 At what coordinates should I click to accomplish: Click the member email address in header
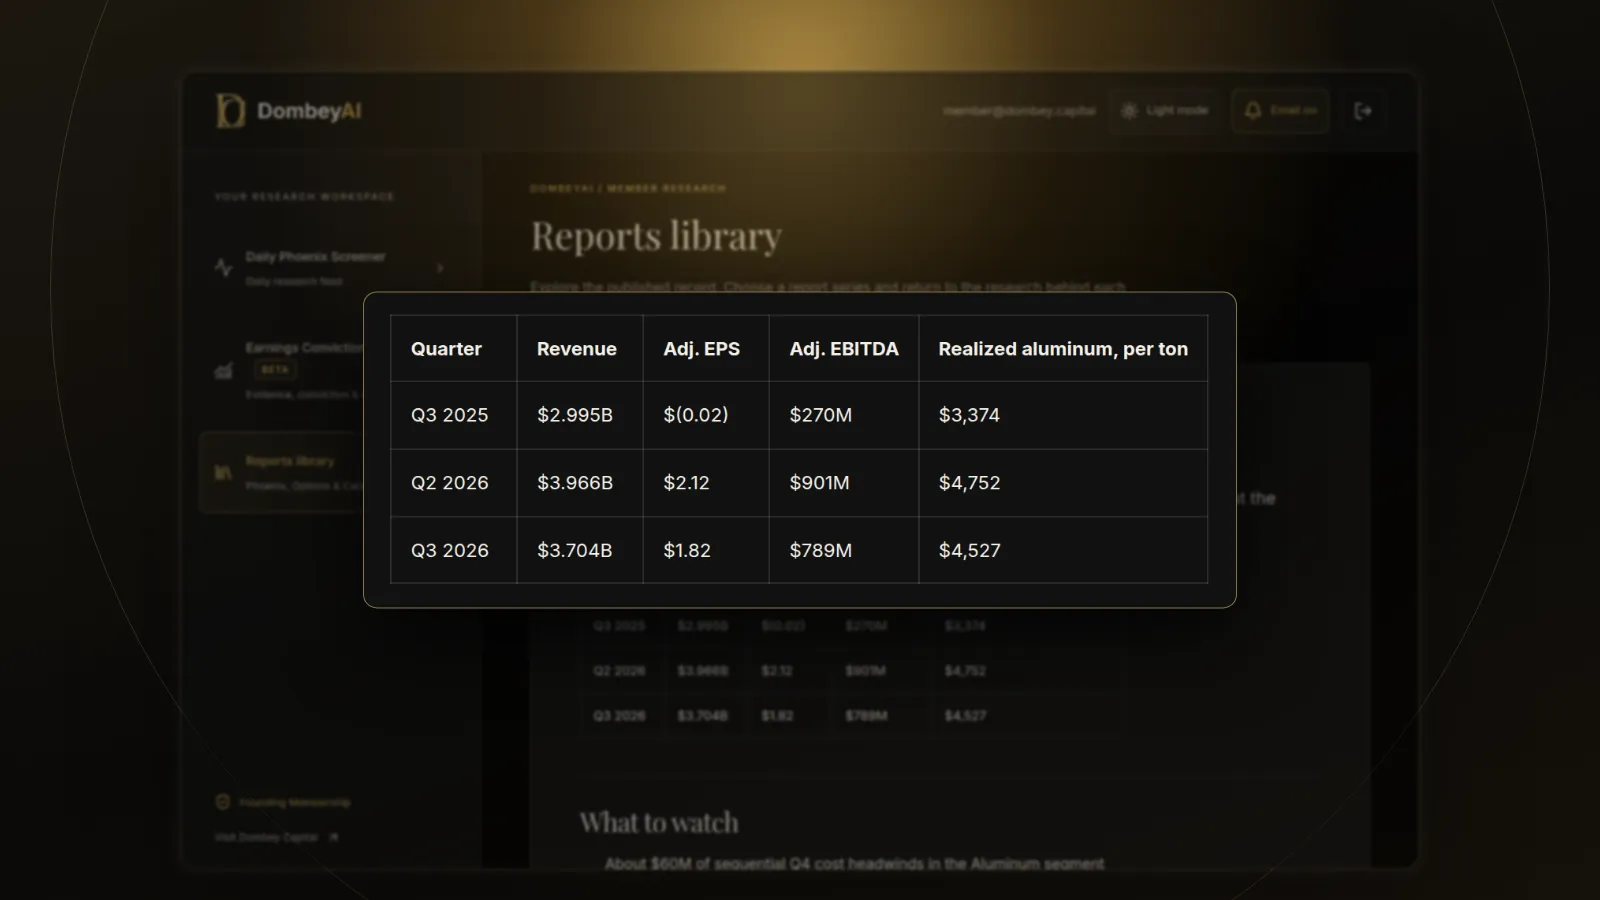[x=1019, y=110]
